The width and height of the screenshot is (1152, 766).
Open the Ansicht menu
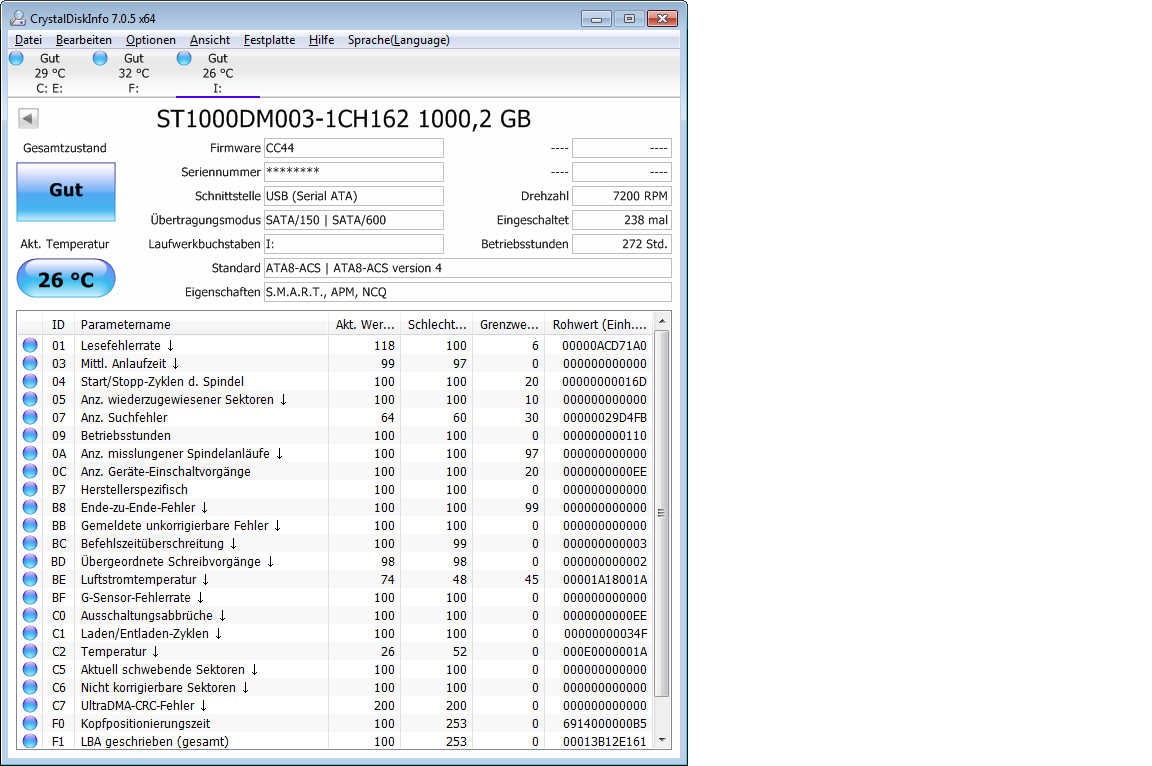[x=209, y=40]
